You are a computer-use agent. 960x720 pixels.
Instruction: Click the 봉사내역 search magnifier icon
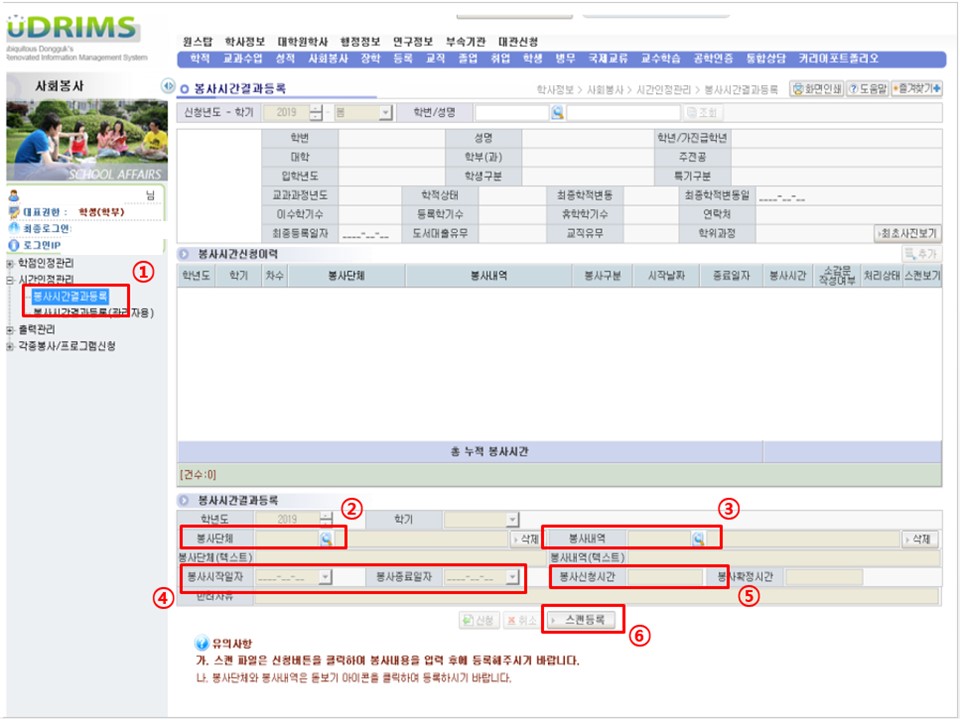point(699,538)
